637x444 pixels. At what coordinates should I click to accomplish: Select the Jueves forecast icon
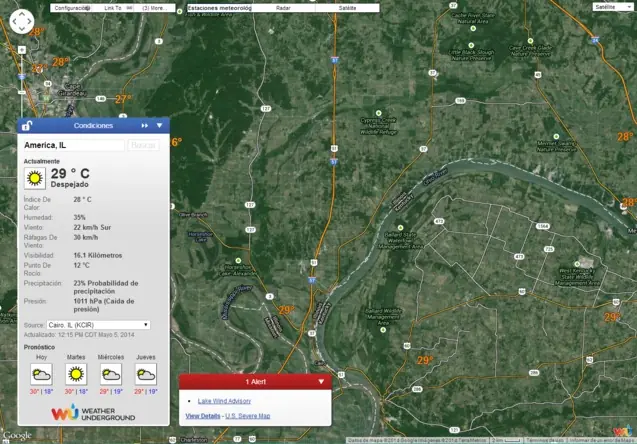click(146, 374)
